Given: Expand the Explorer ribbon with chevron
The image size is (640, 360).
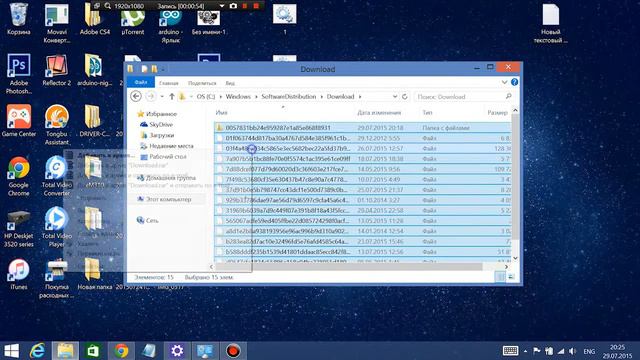Looking at the screenshot, I should [x=504, y=82].
